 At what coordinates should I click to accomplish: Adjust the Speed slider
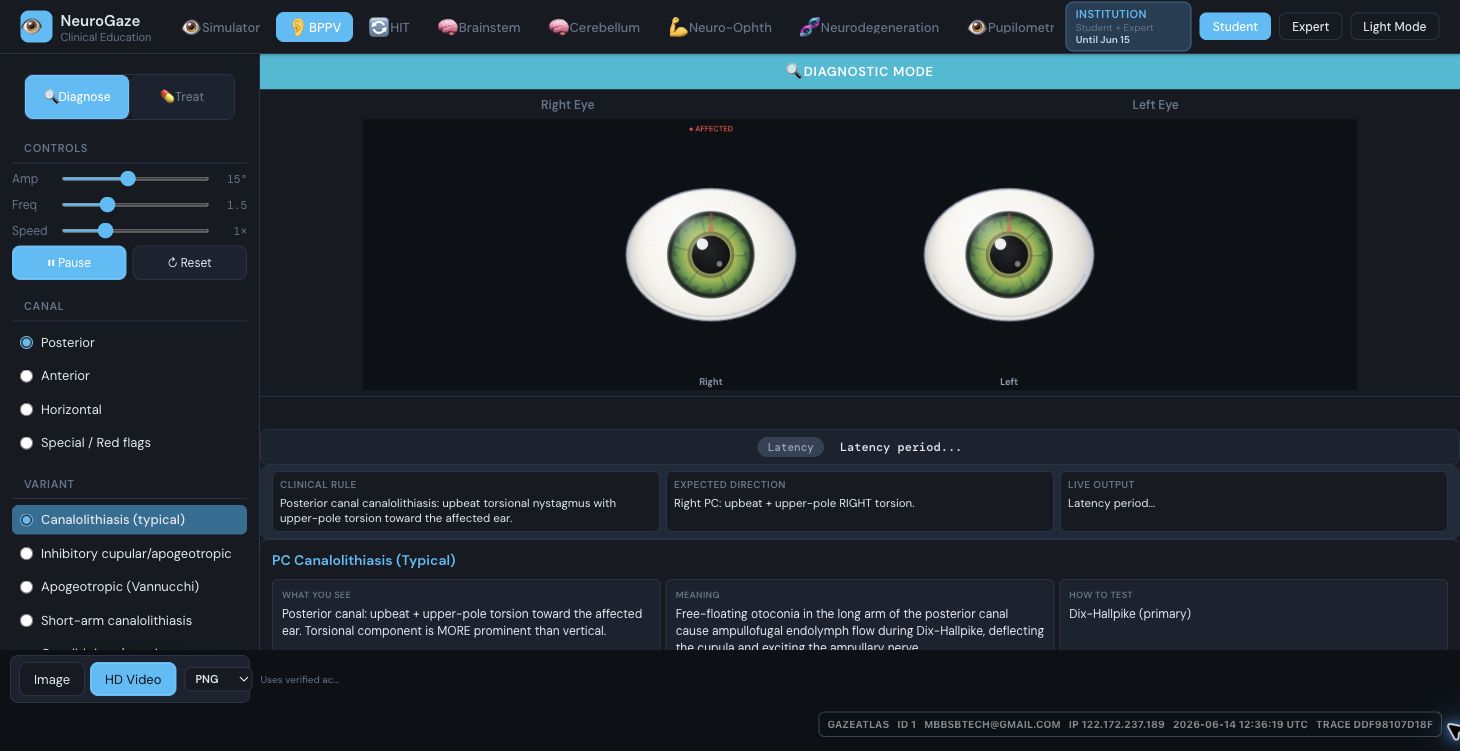pyautogui.click(x=135, y=231)
